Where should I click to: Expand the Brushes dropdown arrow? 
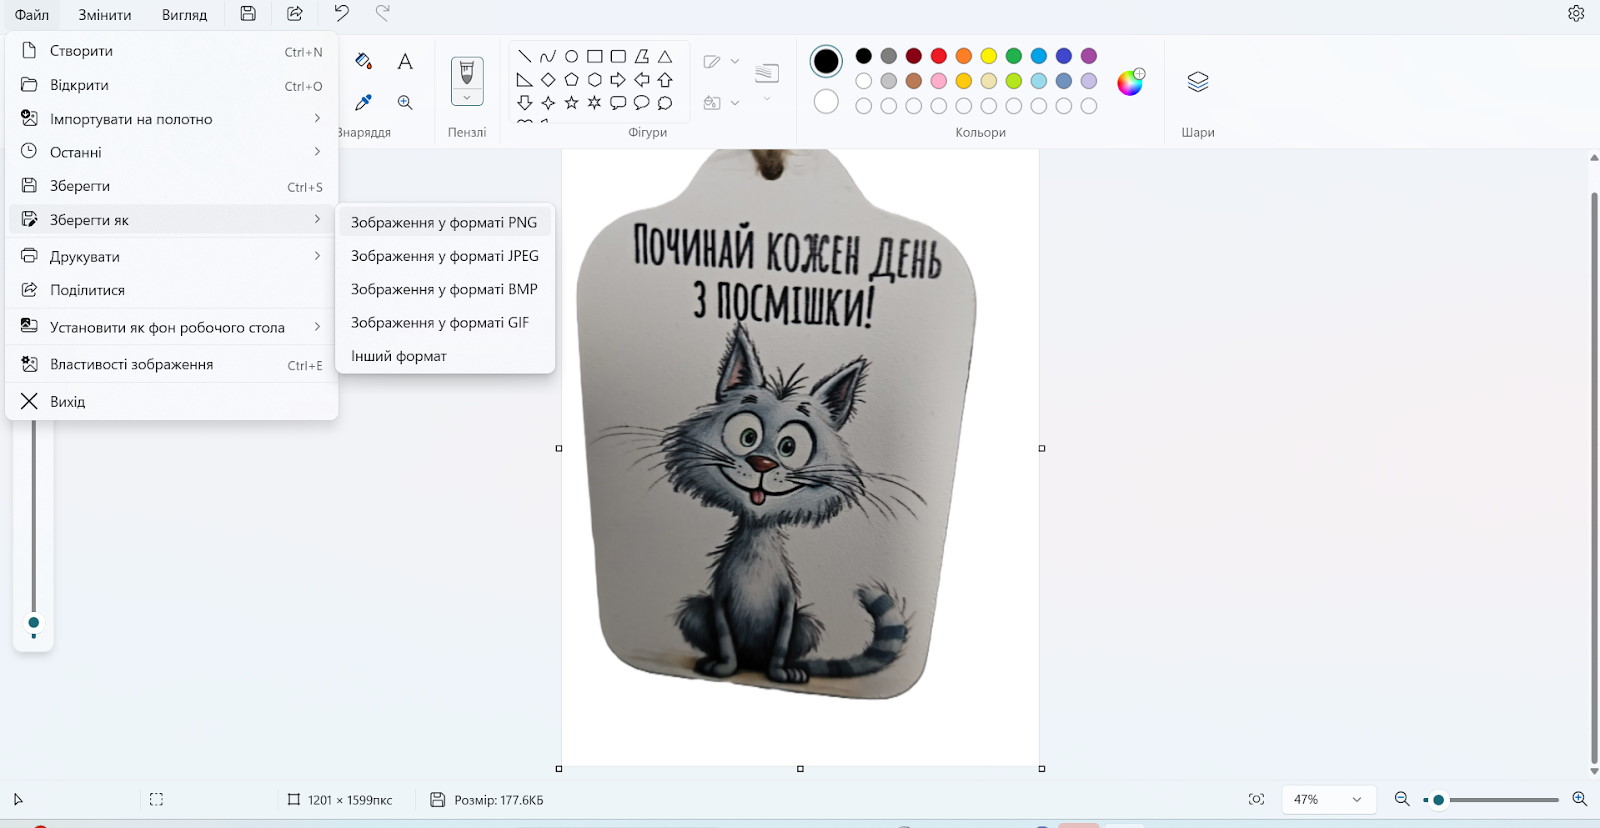point(467,97)
